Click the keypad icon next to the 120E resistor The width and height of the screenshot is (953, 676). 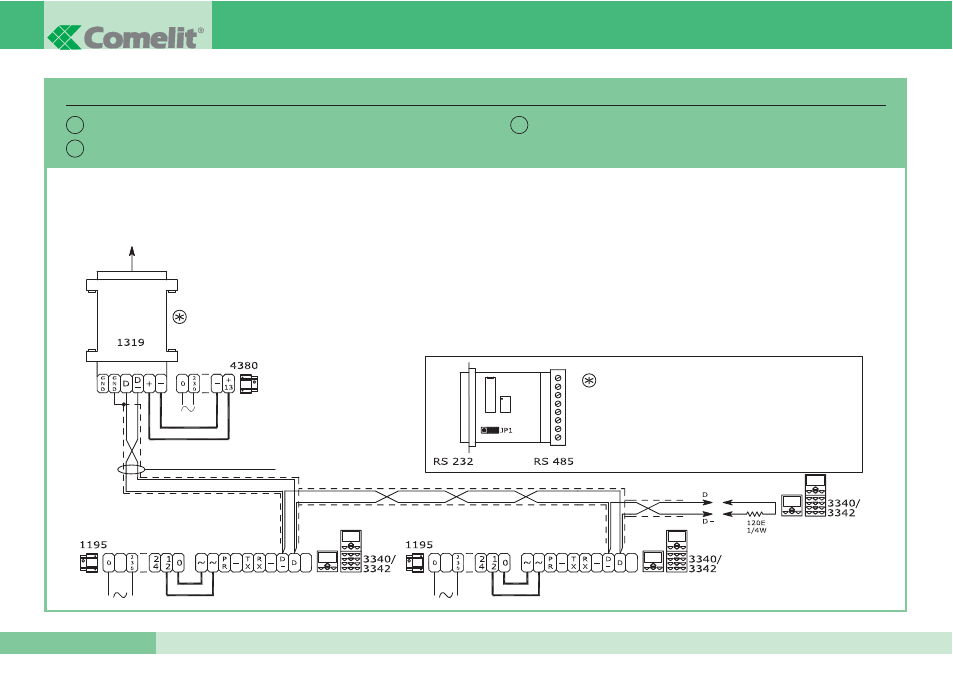[815, 495]
